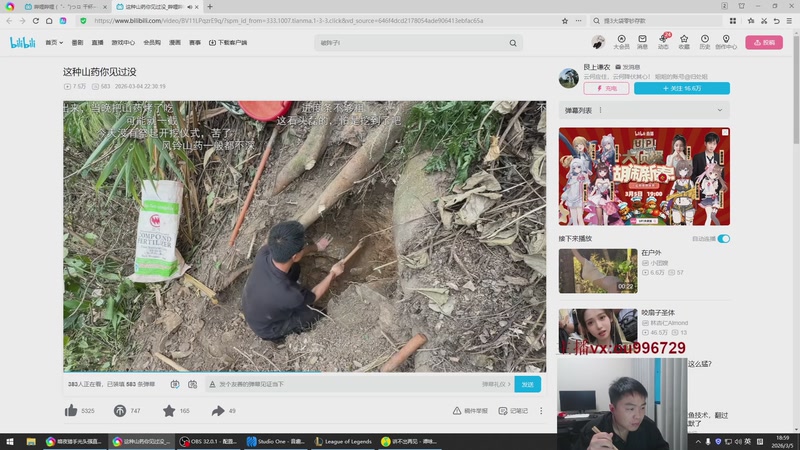Open browser apps grid icon
The image size is (800, 450).
(733, 21)
